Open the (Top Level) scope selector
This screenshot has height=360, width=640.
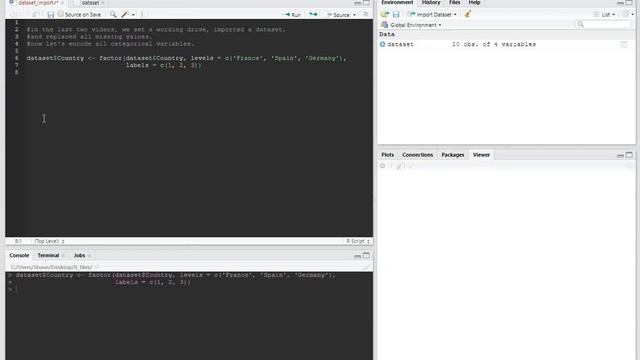[49, 241]
